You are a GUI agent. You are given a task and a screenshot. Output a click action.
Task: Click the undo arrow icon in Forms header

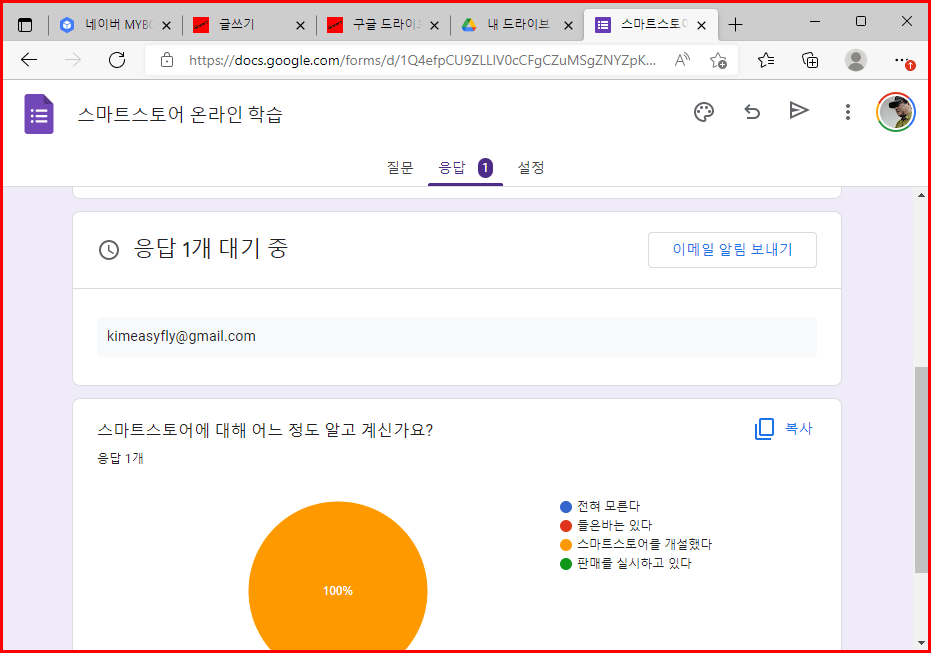[752, 112]
